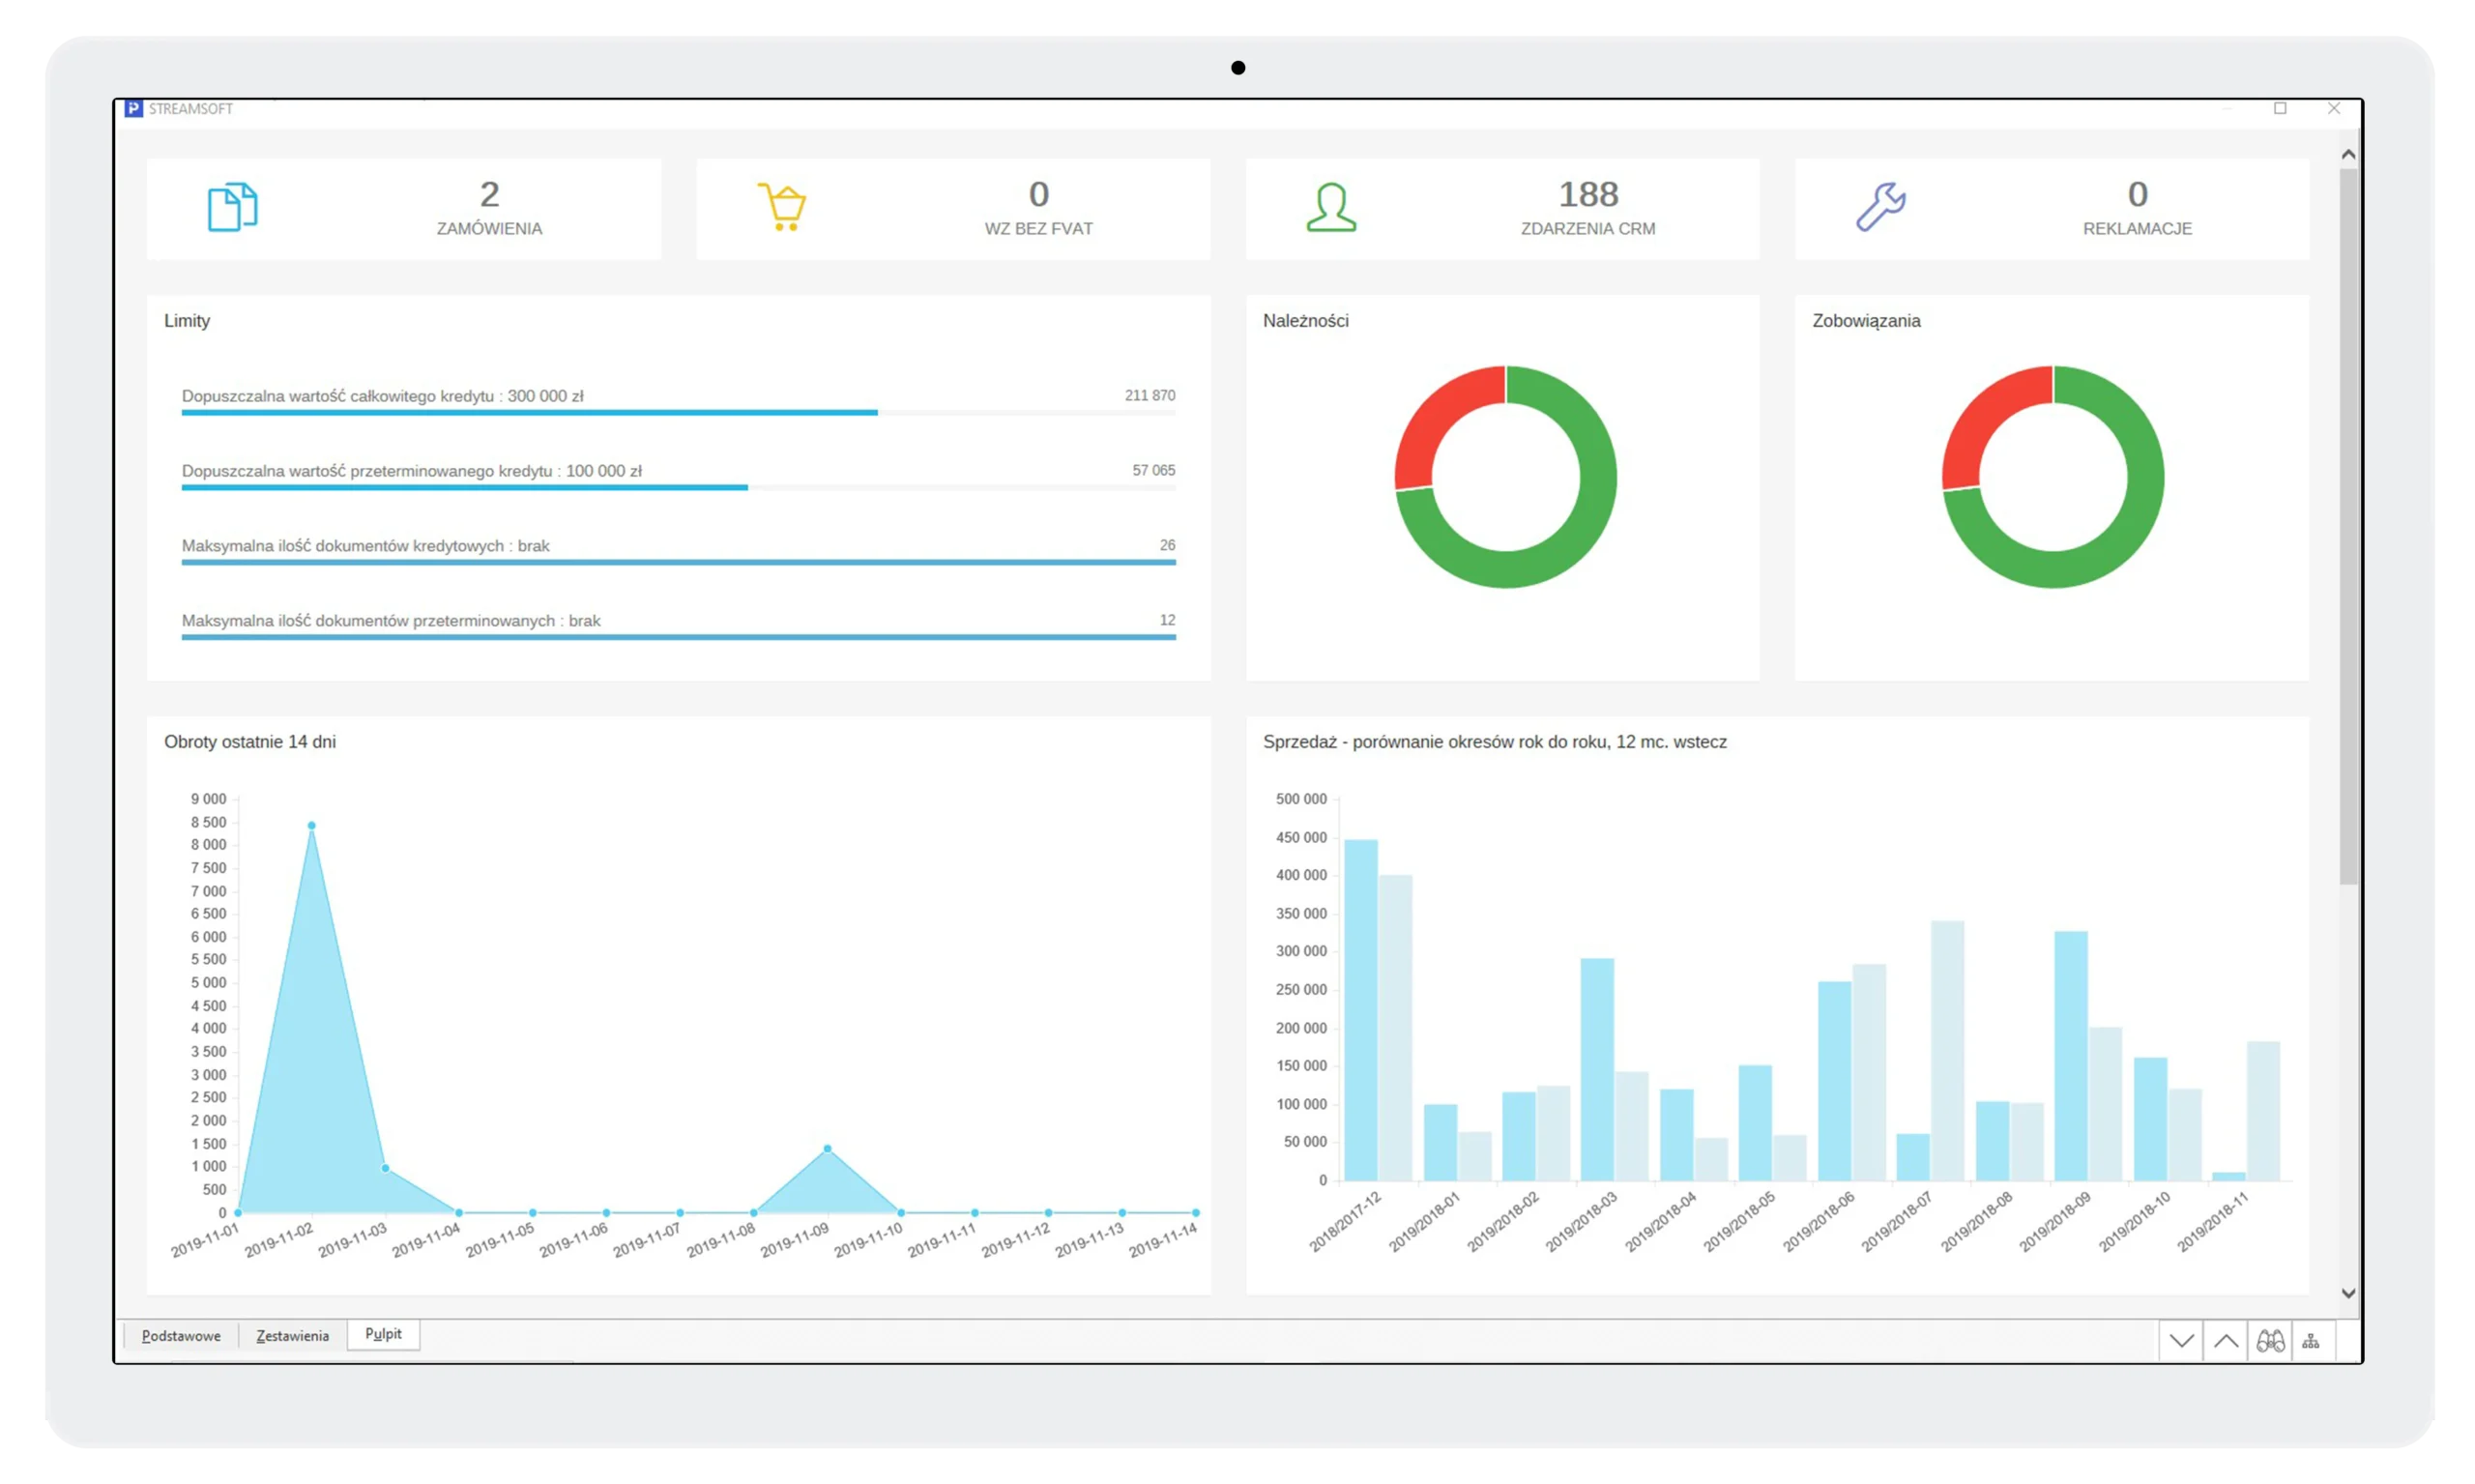Click the 0 WZ bez FVAT counter
The height and width of the screenshot is (1484, 2475).
tap(1039, 194)
